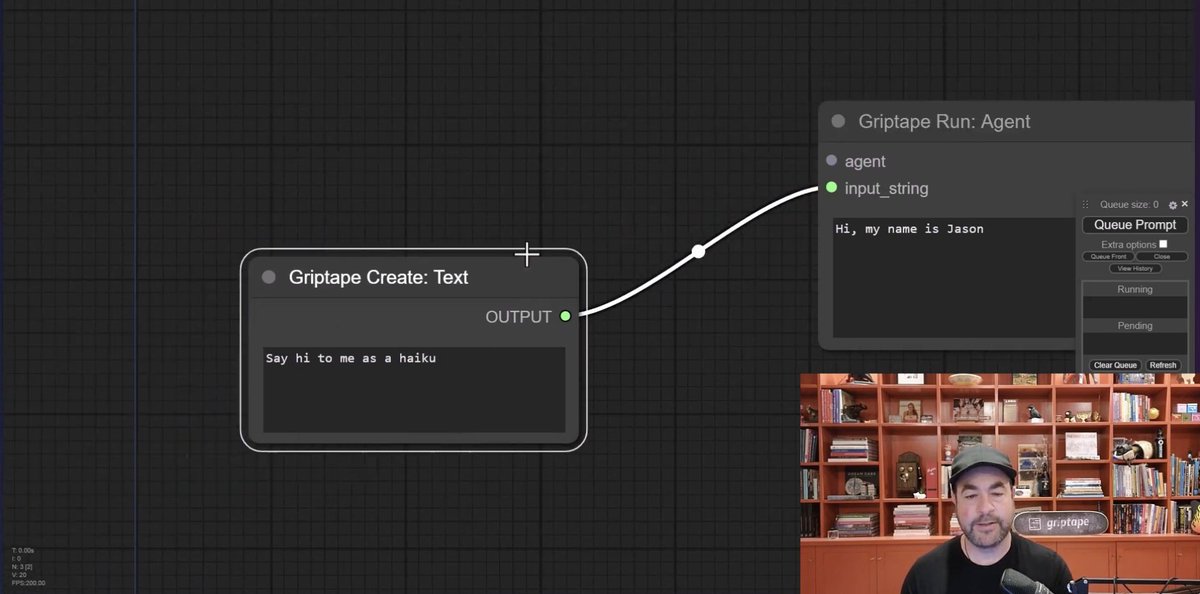Select the Griptape Run: Agent node title

[944, 122]
